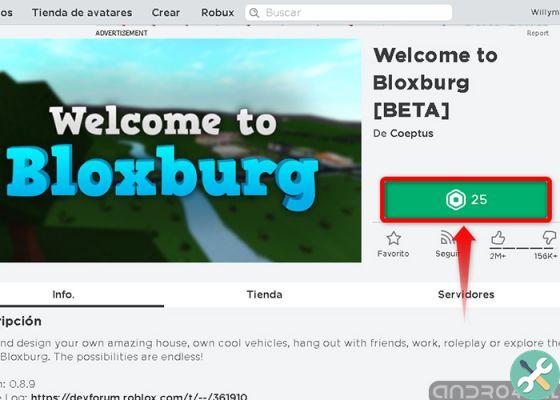Switch to the Info. tab
The width and height of the screenshot is (560, 400).
(63, 295)
